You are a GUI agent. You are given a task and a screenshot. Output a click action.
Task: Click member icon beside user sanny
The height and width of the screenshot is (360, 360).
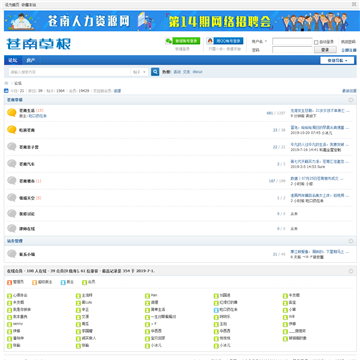point(9,324)
